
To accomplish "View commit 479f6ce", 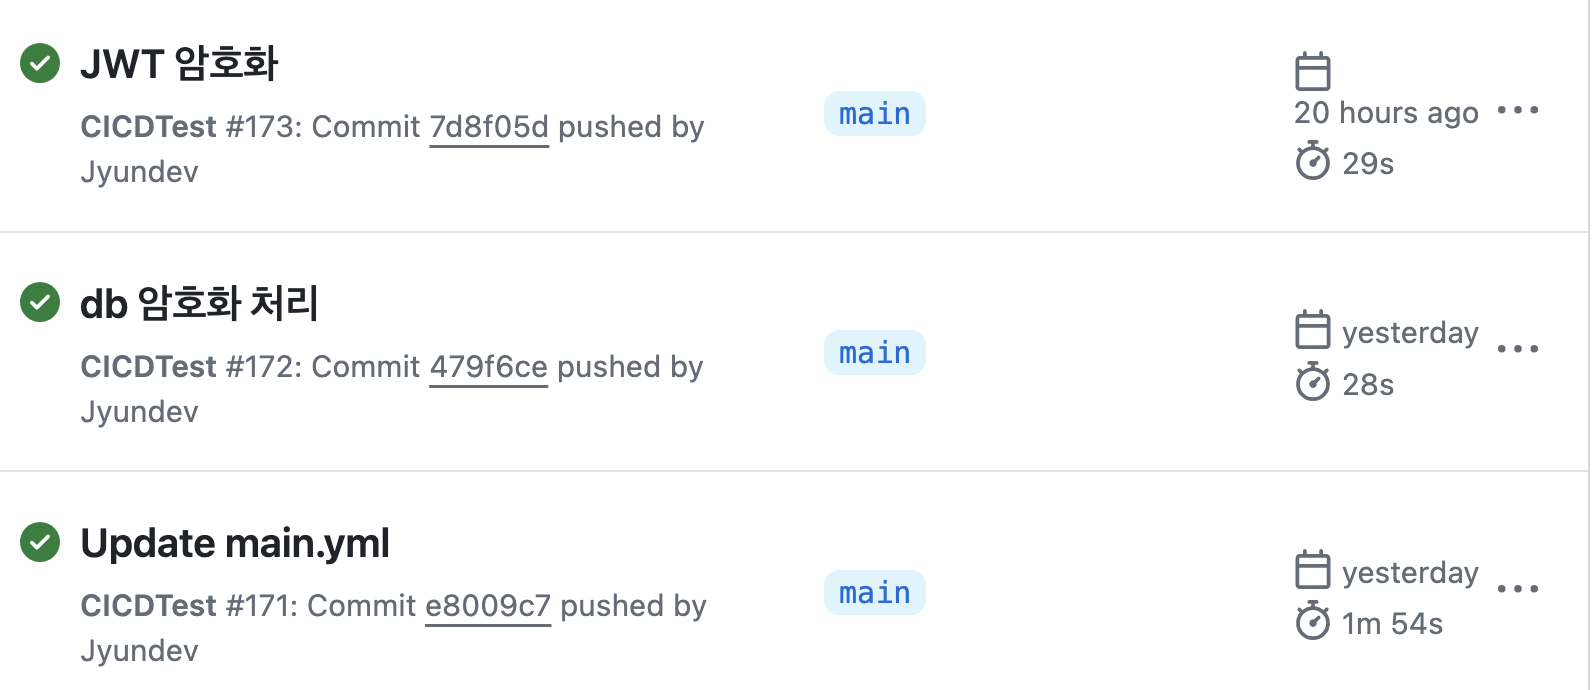I will [488, 367].
